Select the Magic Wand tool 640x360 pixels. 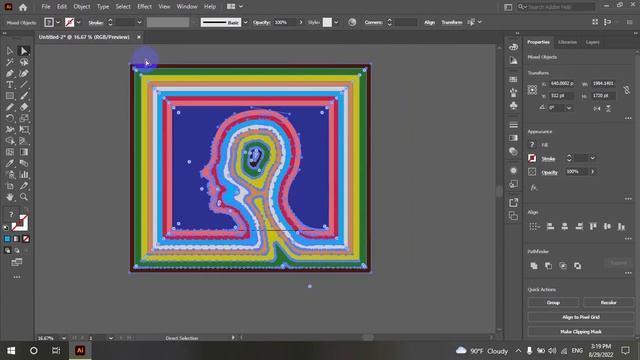coord(9,62)
